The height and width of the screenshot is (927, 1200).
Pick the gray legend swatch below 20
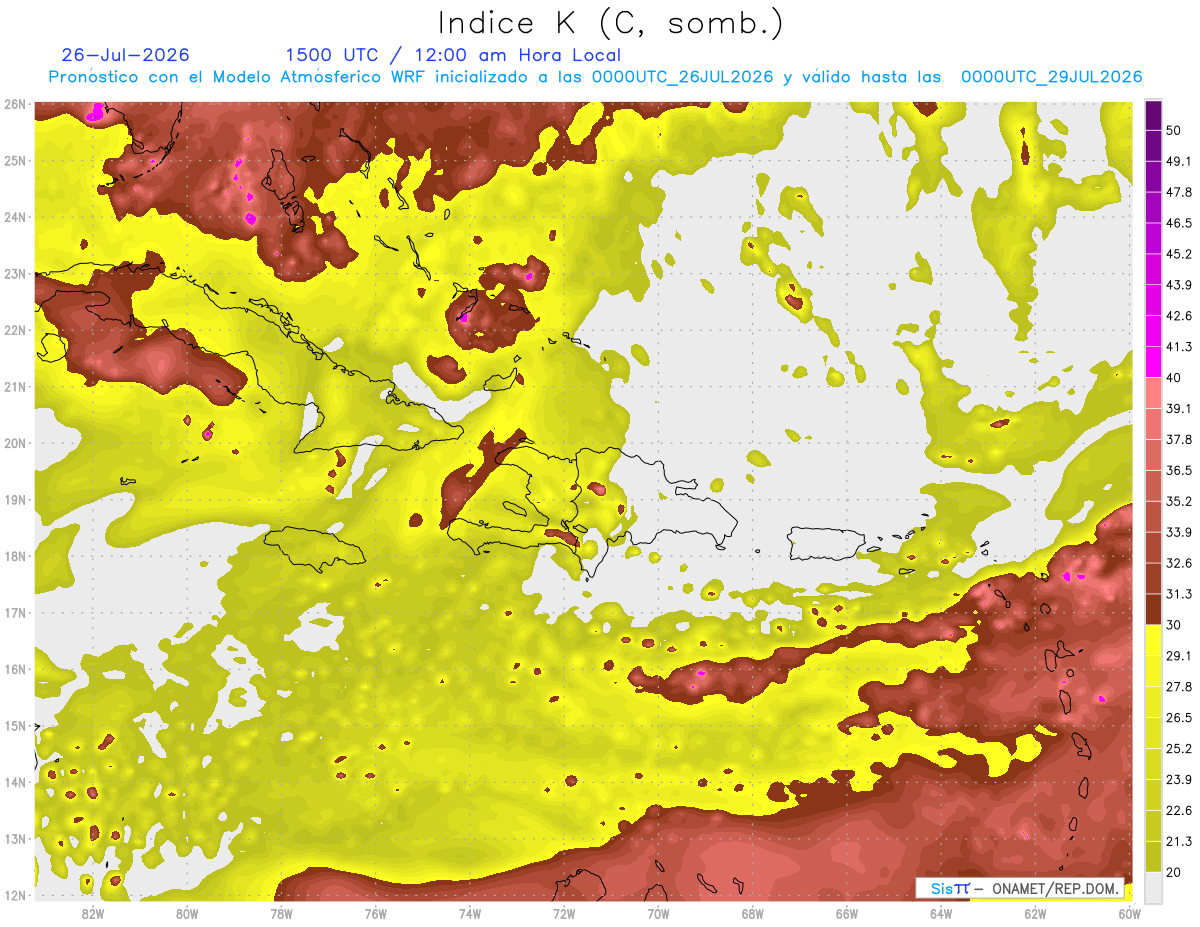click(1153, 887)
